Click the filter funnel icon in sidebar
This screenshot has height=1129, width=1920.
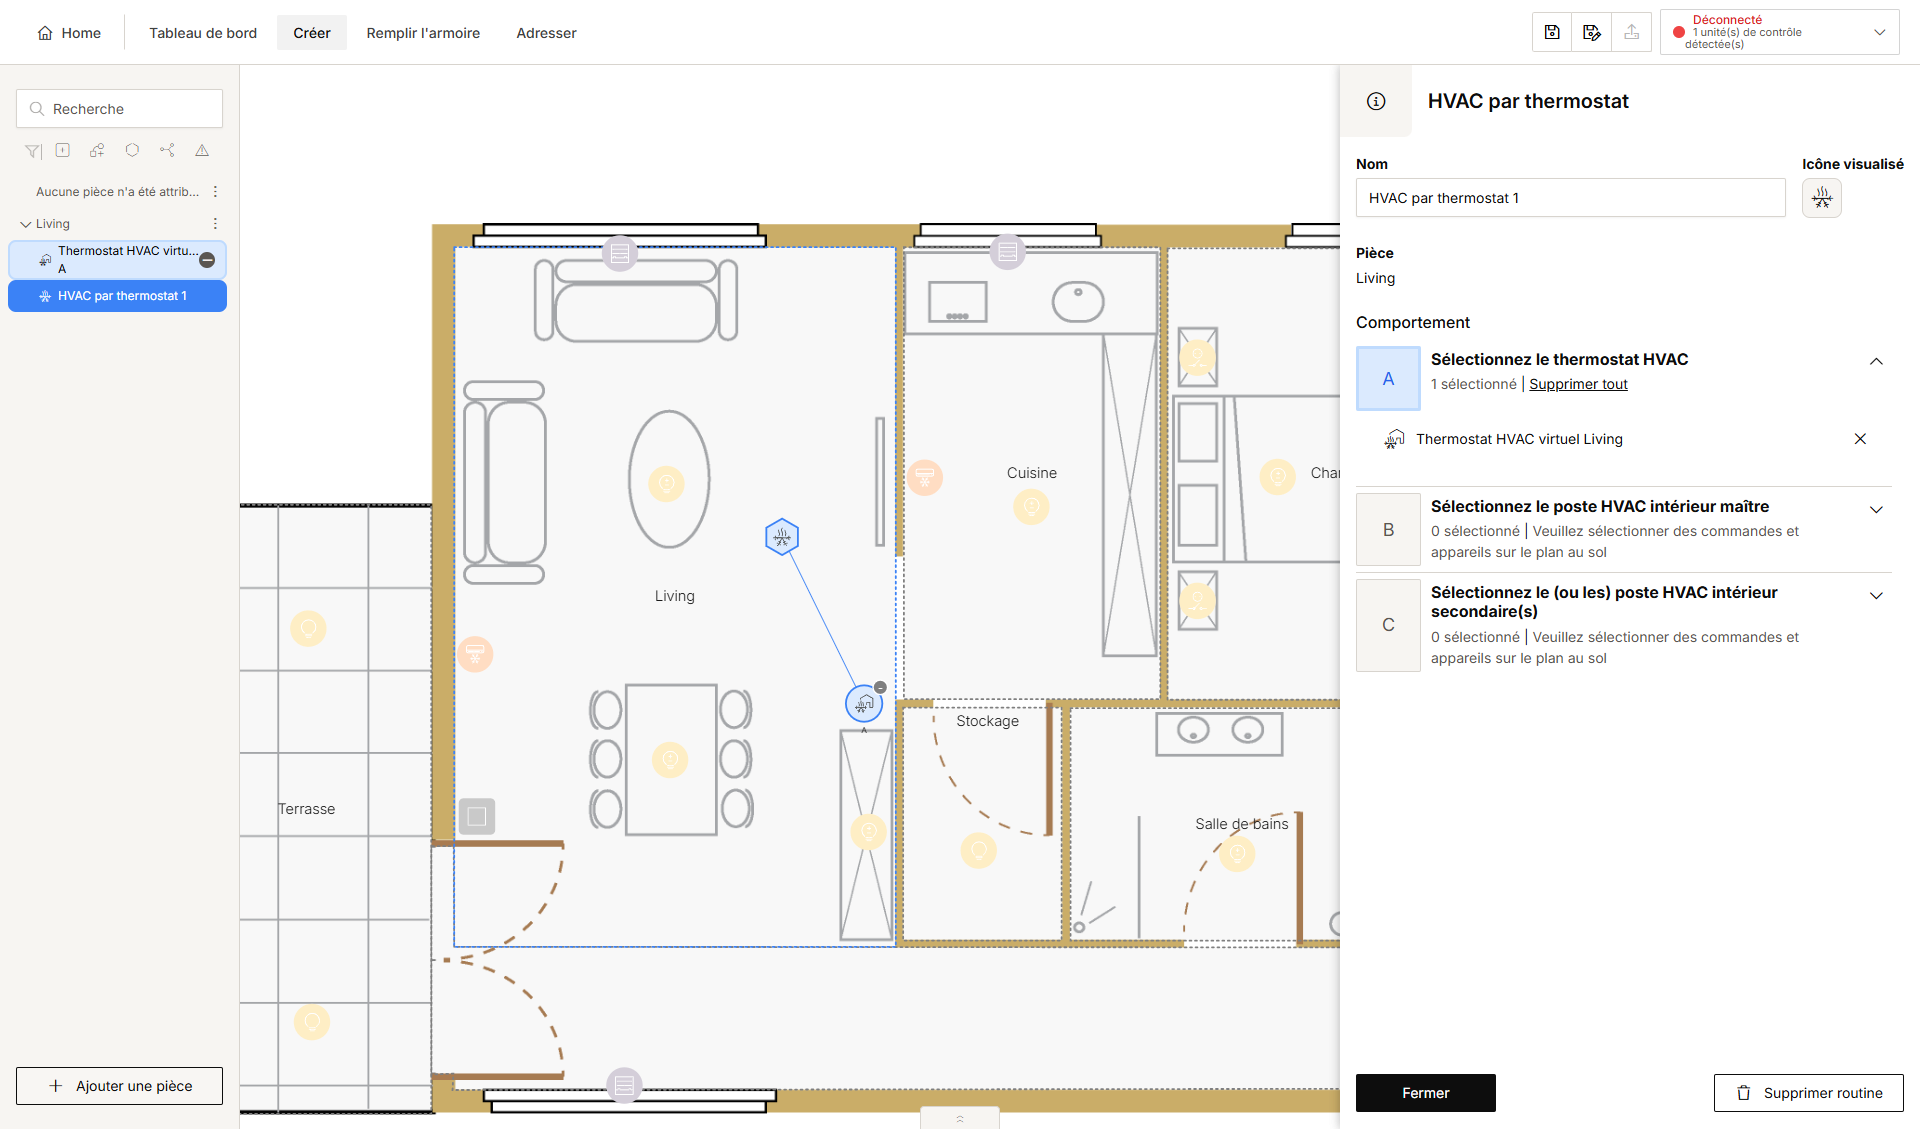point(33,151)
